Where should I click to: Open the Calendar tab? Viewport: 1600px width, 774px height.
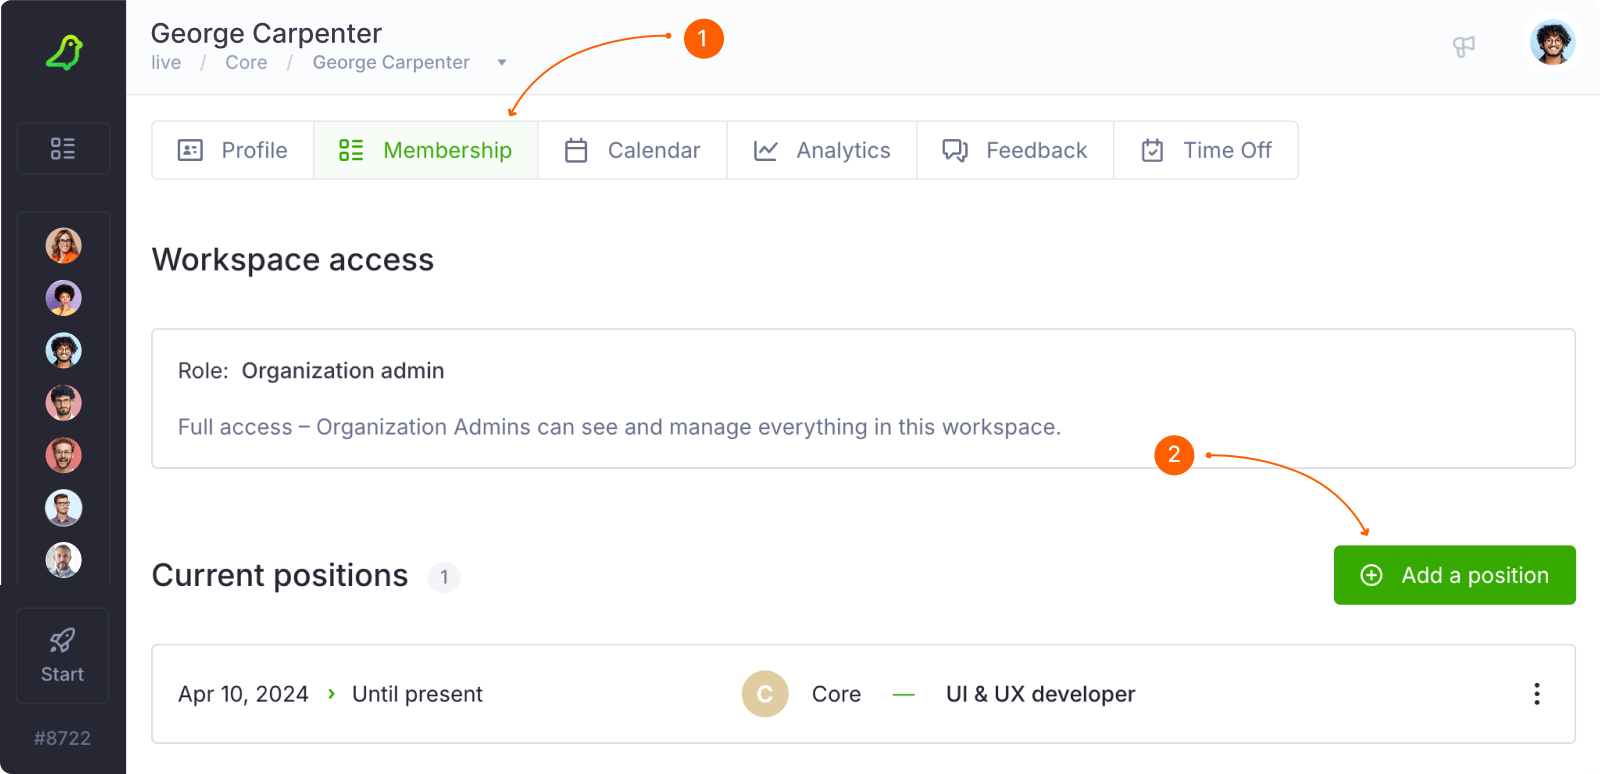tap(632, 150)
